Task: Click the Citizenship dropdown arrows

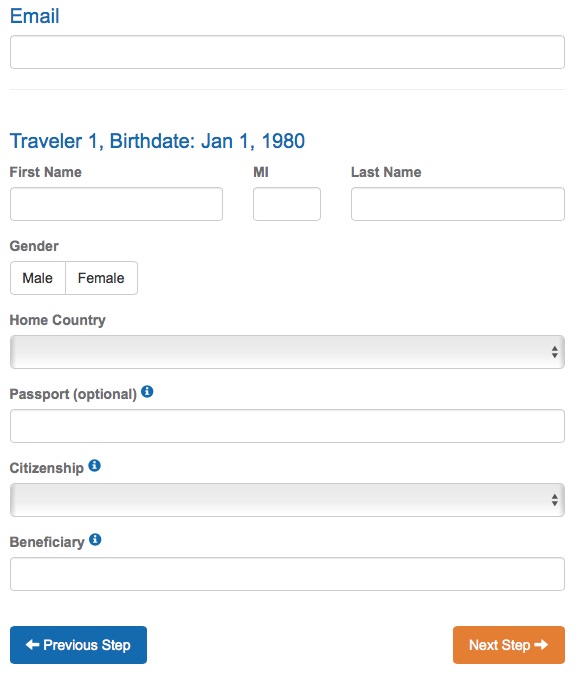Action: [554, 500]
